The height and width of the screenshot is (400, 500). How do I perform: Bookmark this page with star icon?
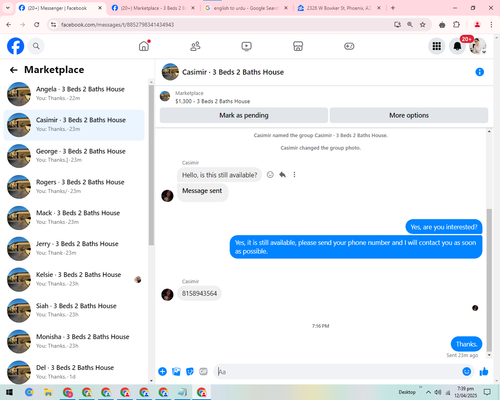[x=423, y=25]
